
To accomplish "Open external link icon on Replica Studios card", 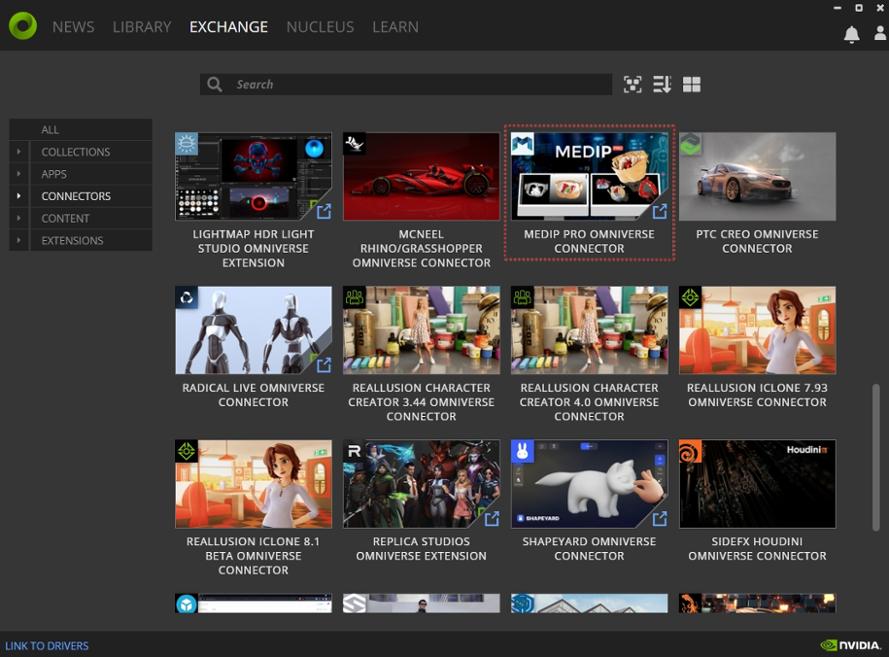I will (492, 519).
